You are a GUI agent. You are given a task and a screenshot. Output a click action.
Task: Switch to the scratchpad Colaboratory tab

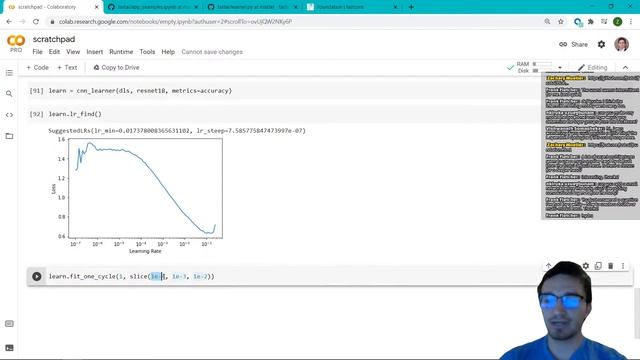(51, 7)
